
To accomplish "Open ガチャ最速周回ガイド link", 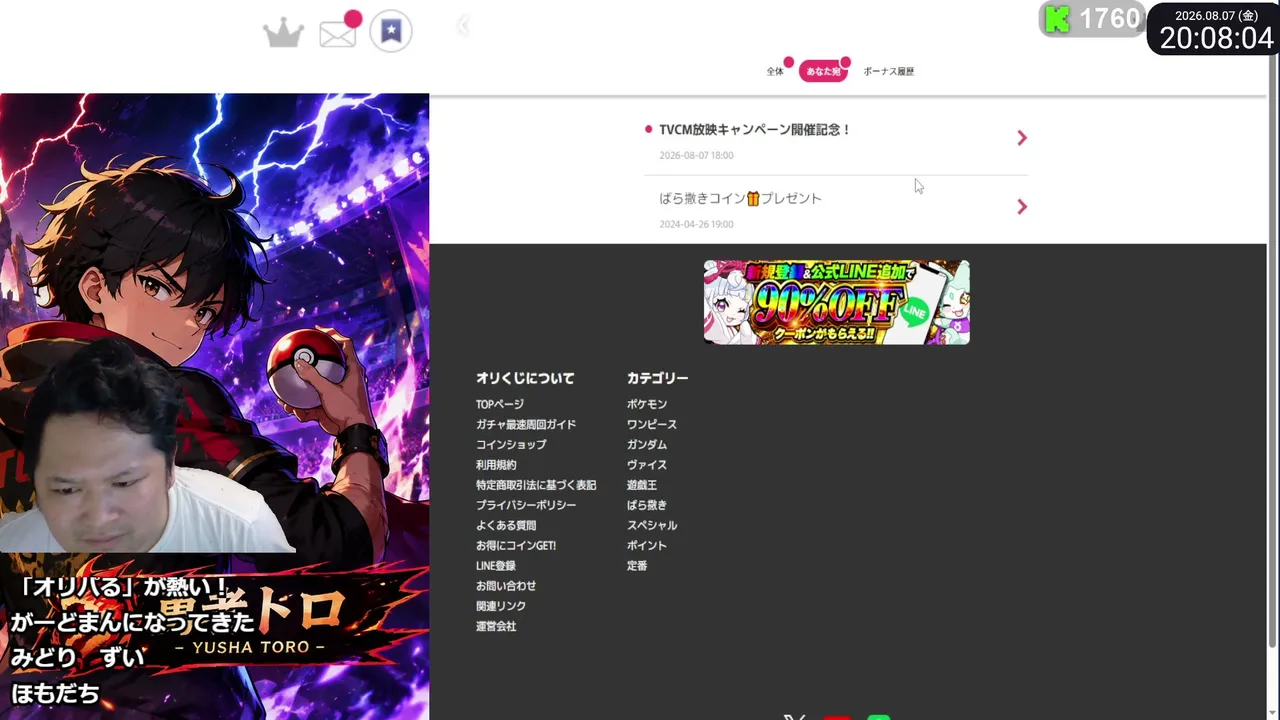I will (526, 424).
